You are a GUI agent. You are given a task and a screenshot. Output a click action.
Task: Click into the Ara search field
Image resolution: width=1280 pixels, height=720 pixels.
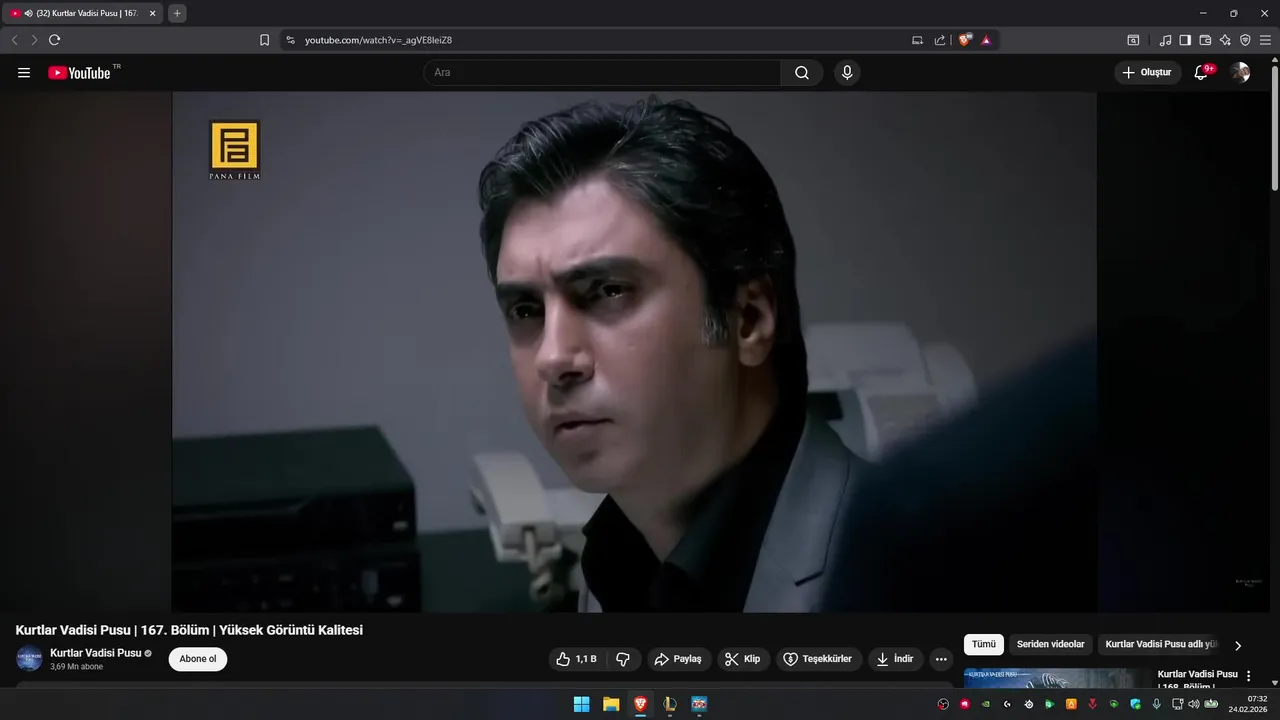click(x=602, y=73)
